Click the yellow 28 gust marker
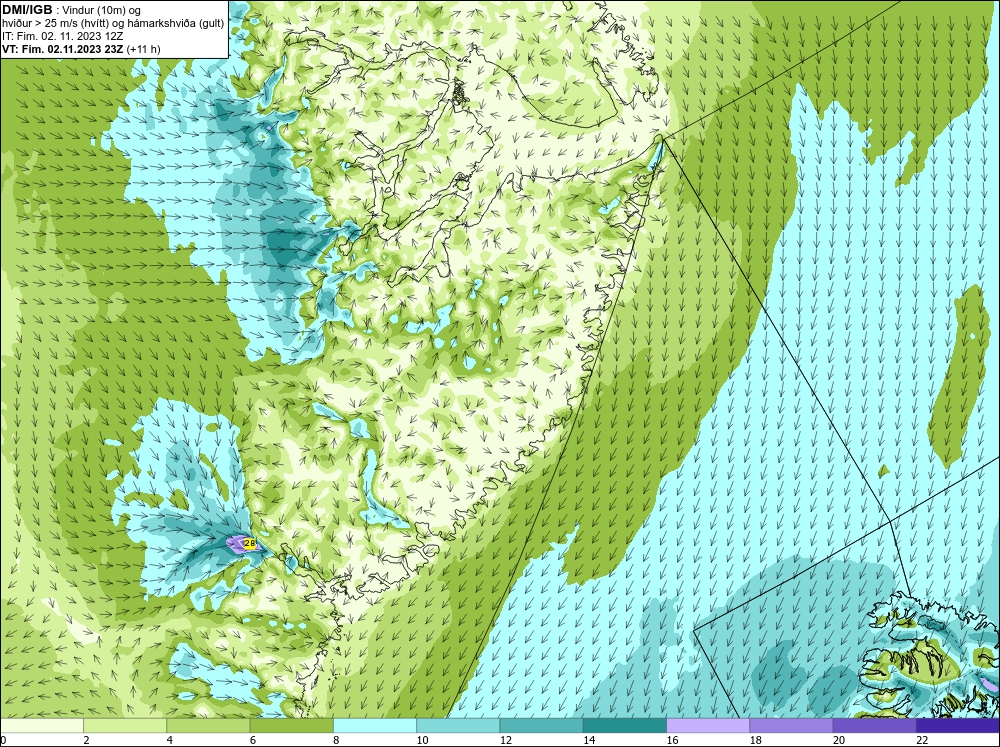 (x=250, y=544)
